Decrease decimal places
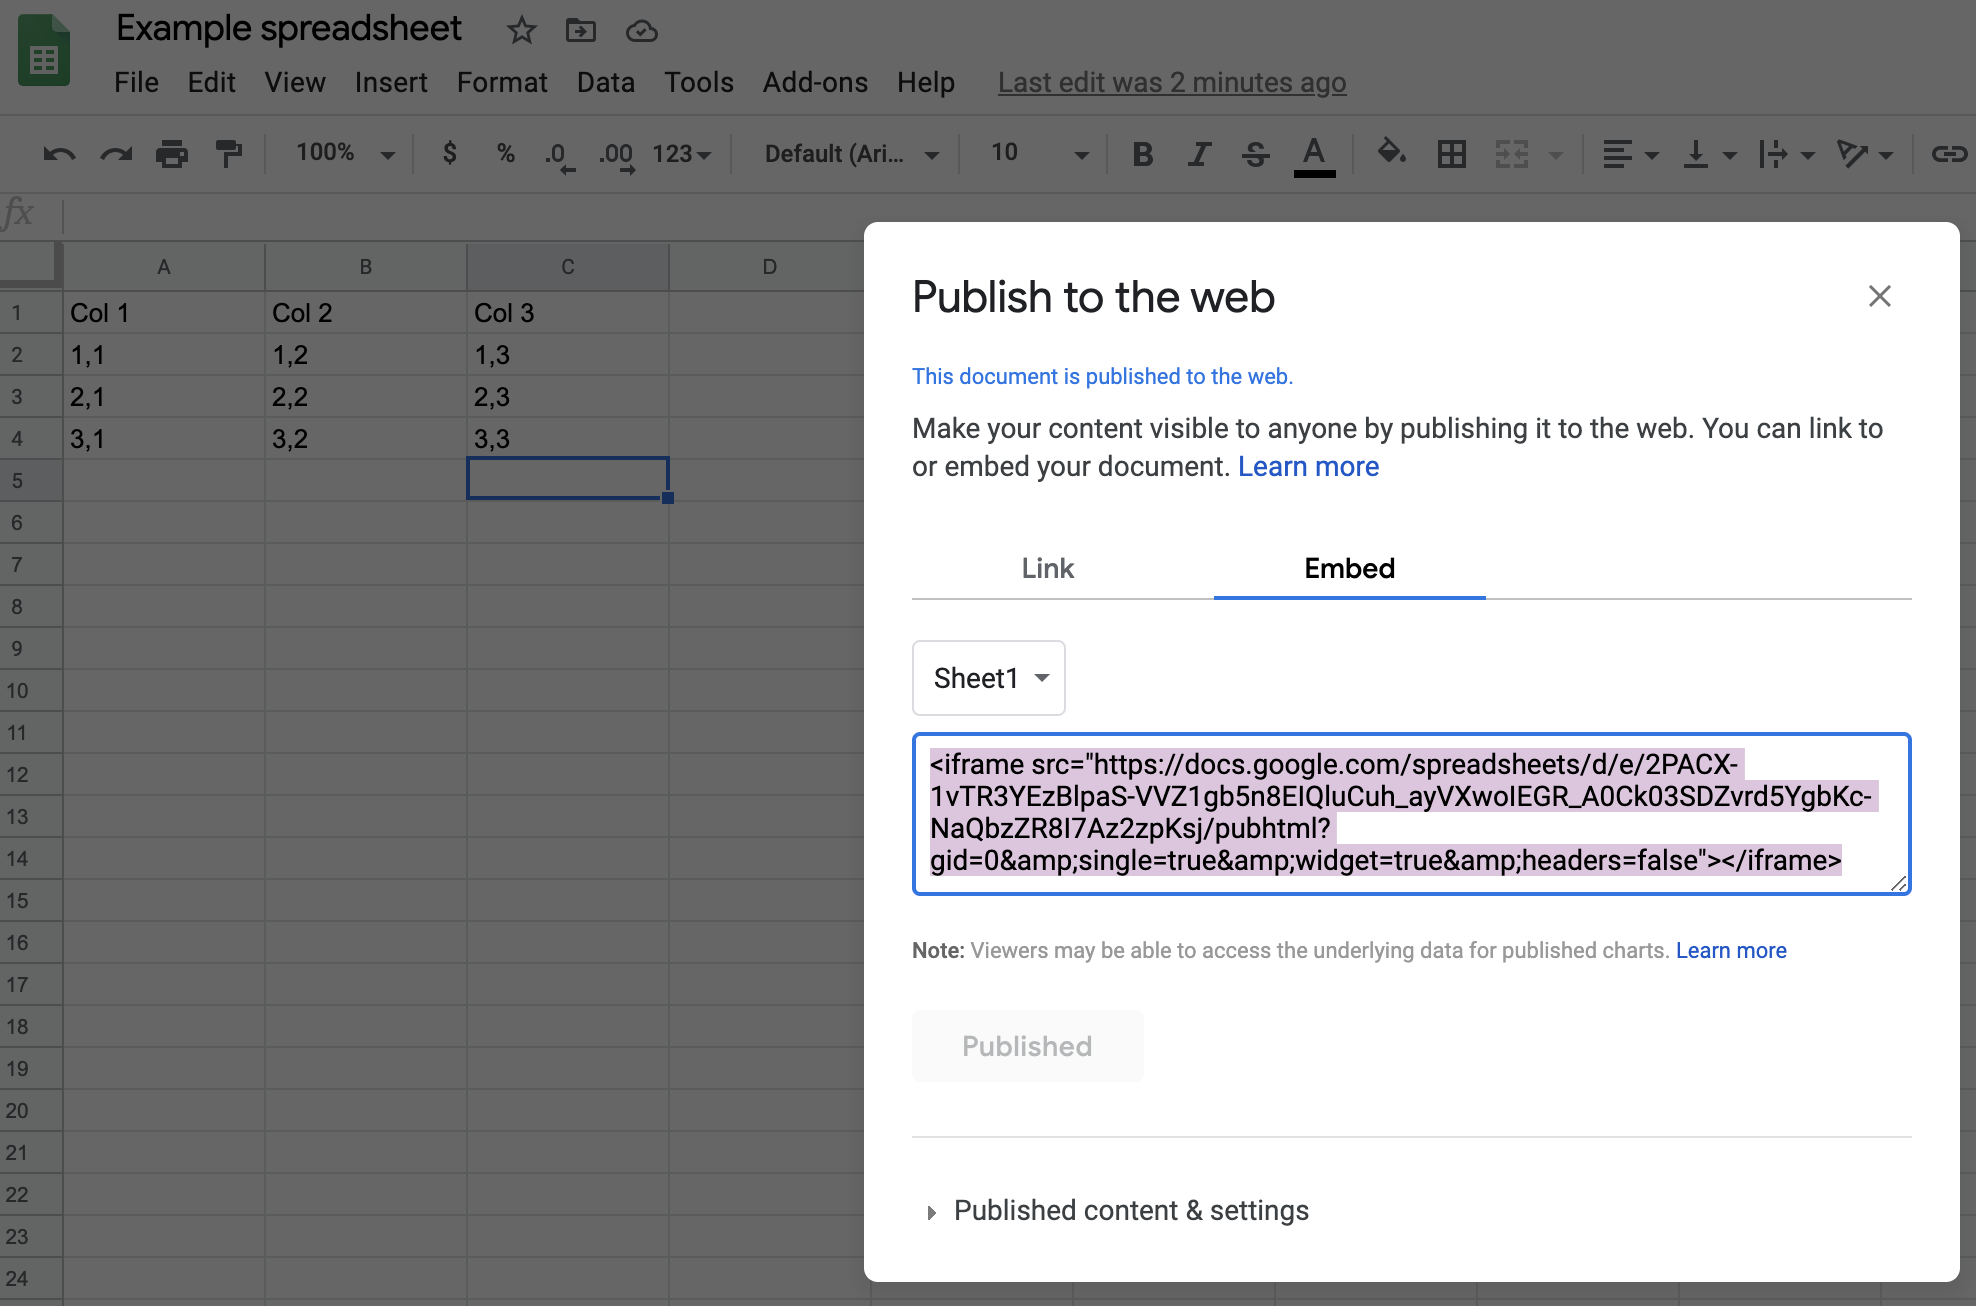 click(560, 156)
